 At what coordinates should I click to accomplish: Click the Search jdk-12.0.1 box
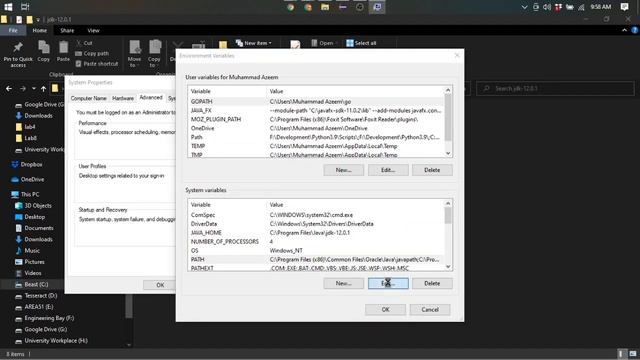[555, 88]
